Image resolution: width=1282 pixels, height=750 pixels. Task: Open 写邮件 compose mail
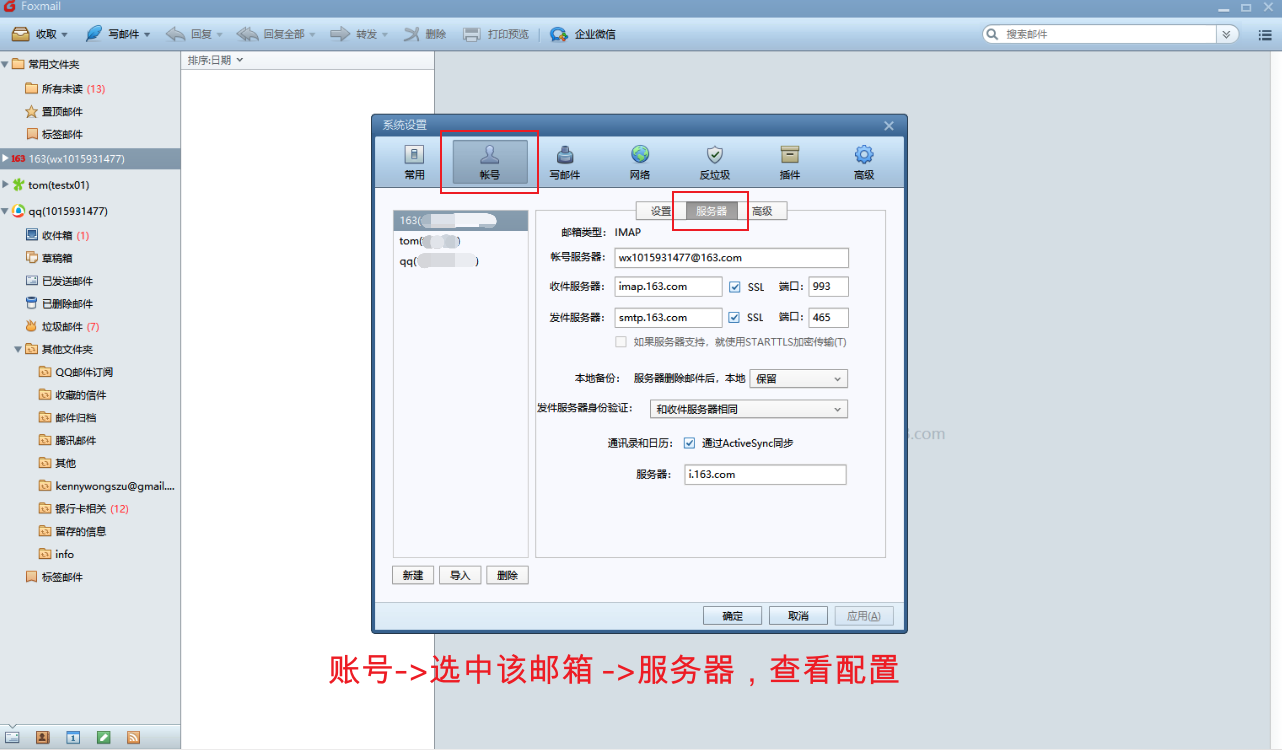tap(112, 34)
